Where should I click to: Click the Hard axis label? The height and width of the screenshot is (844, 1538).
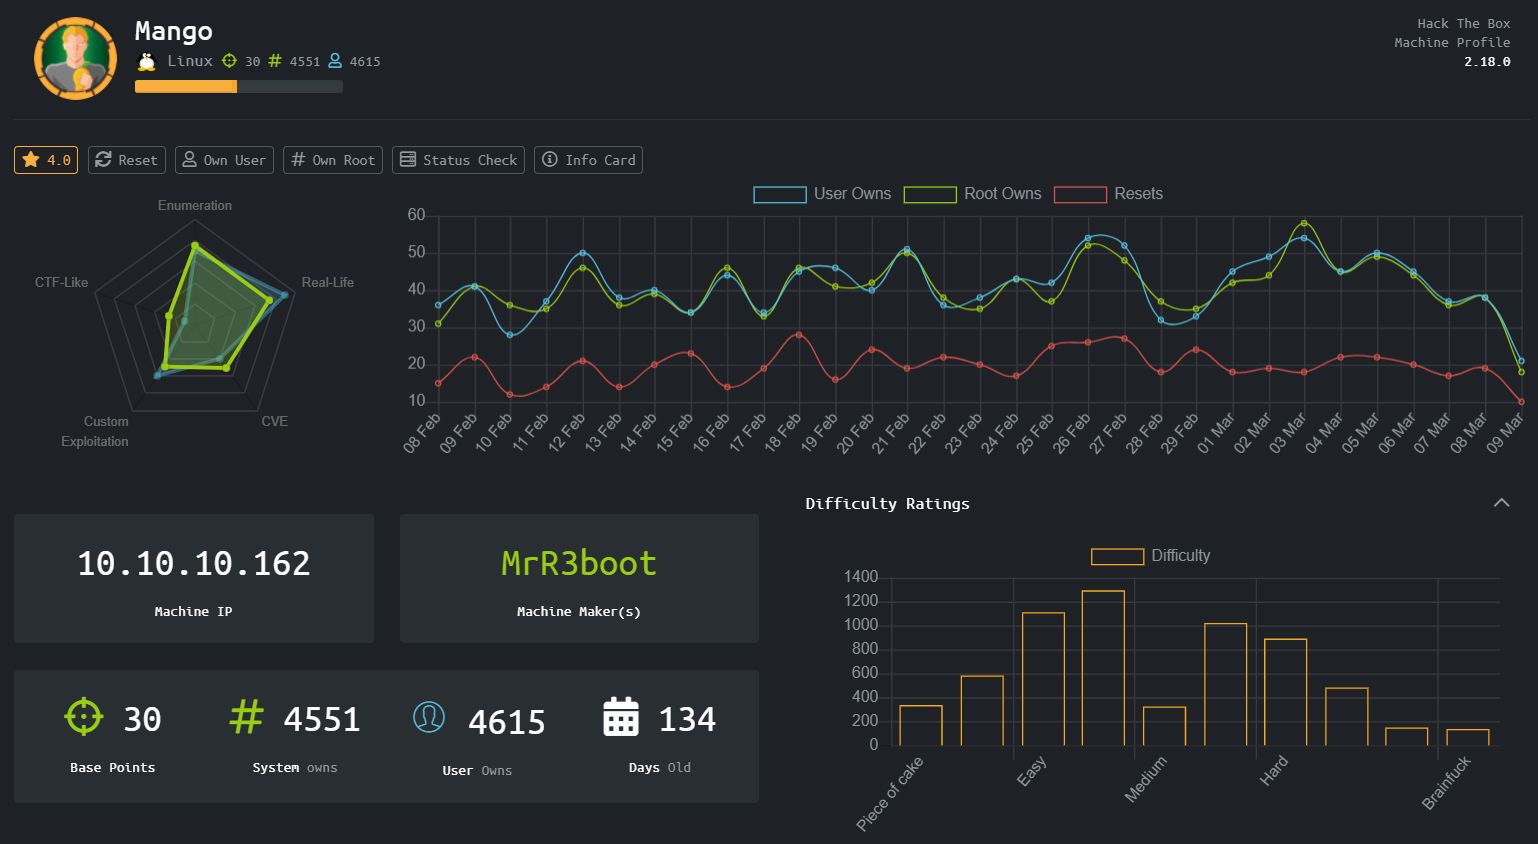[x=1274, y=770]
